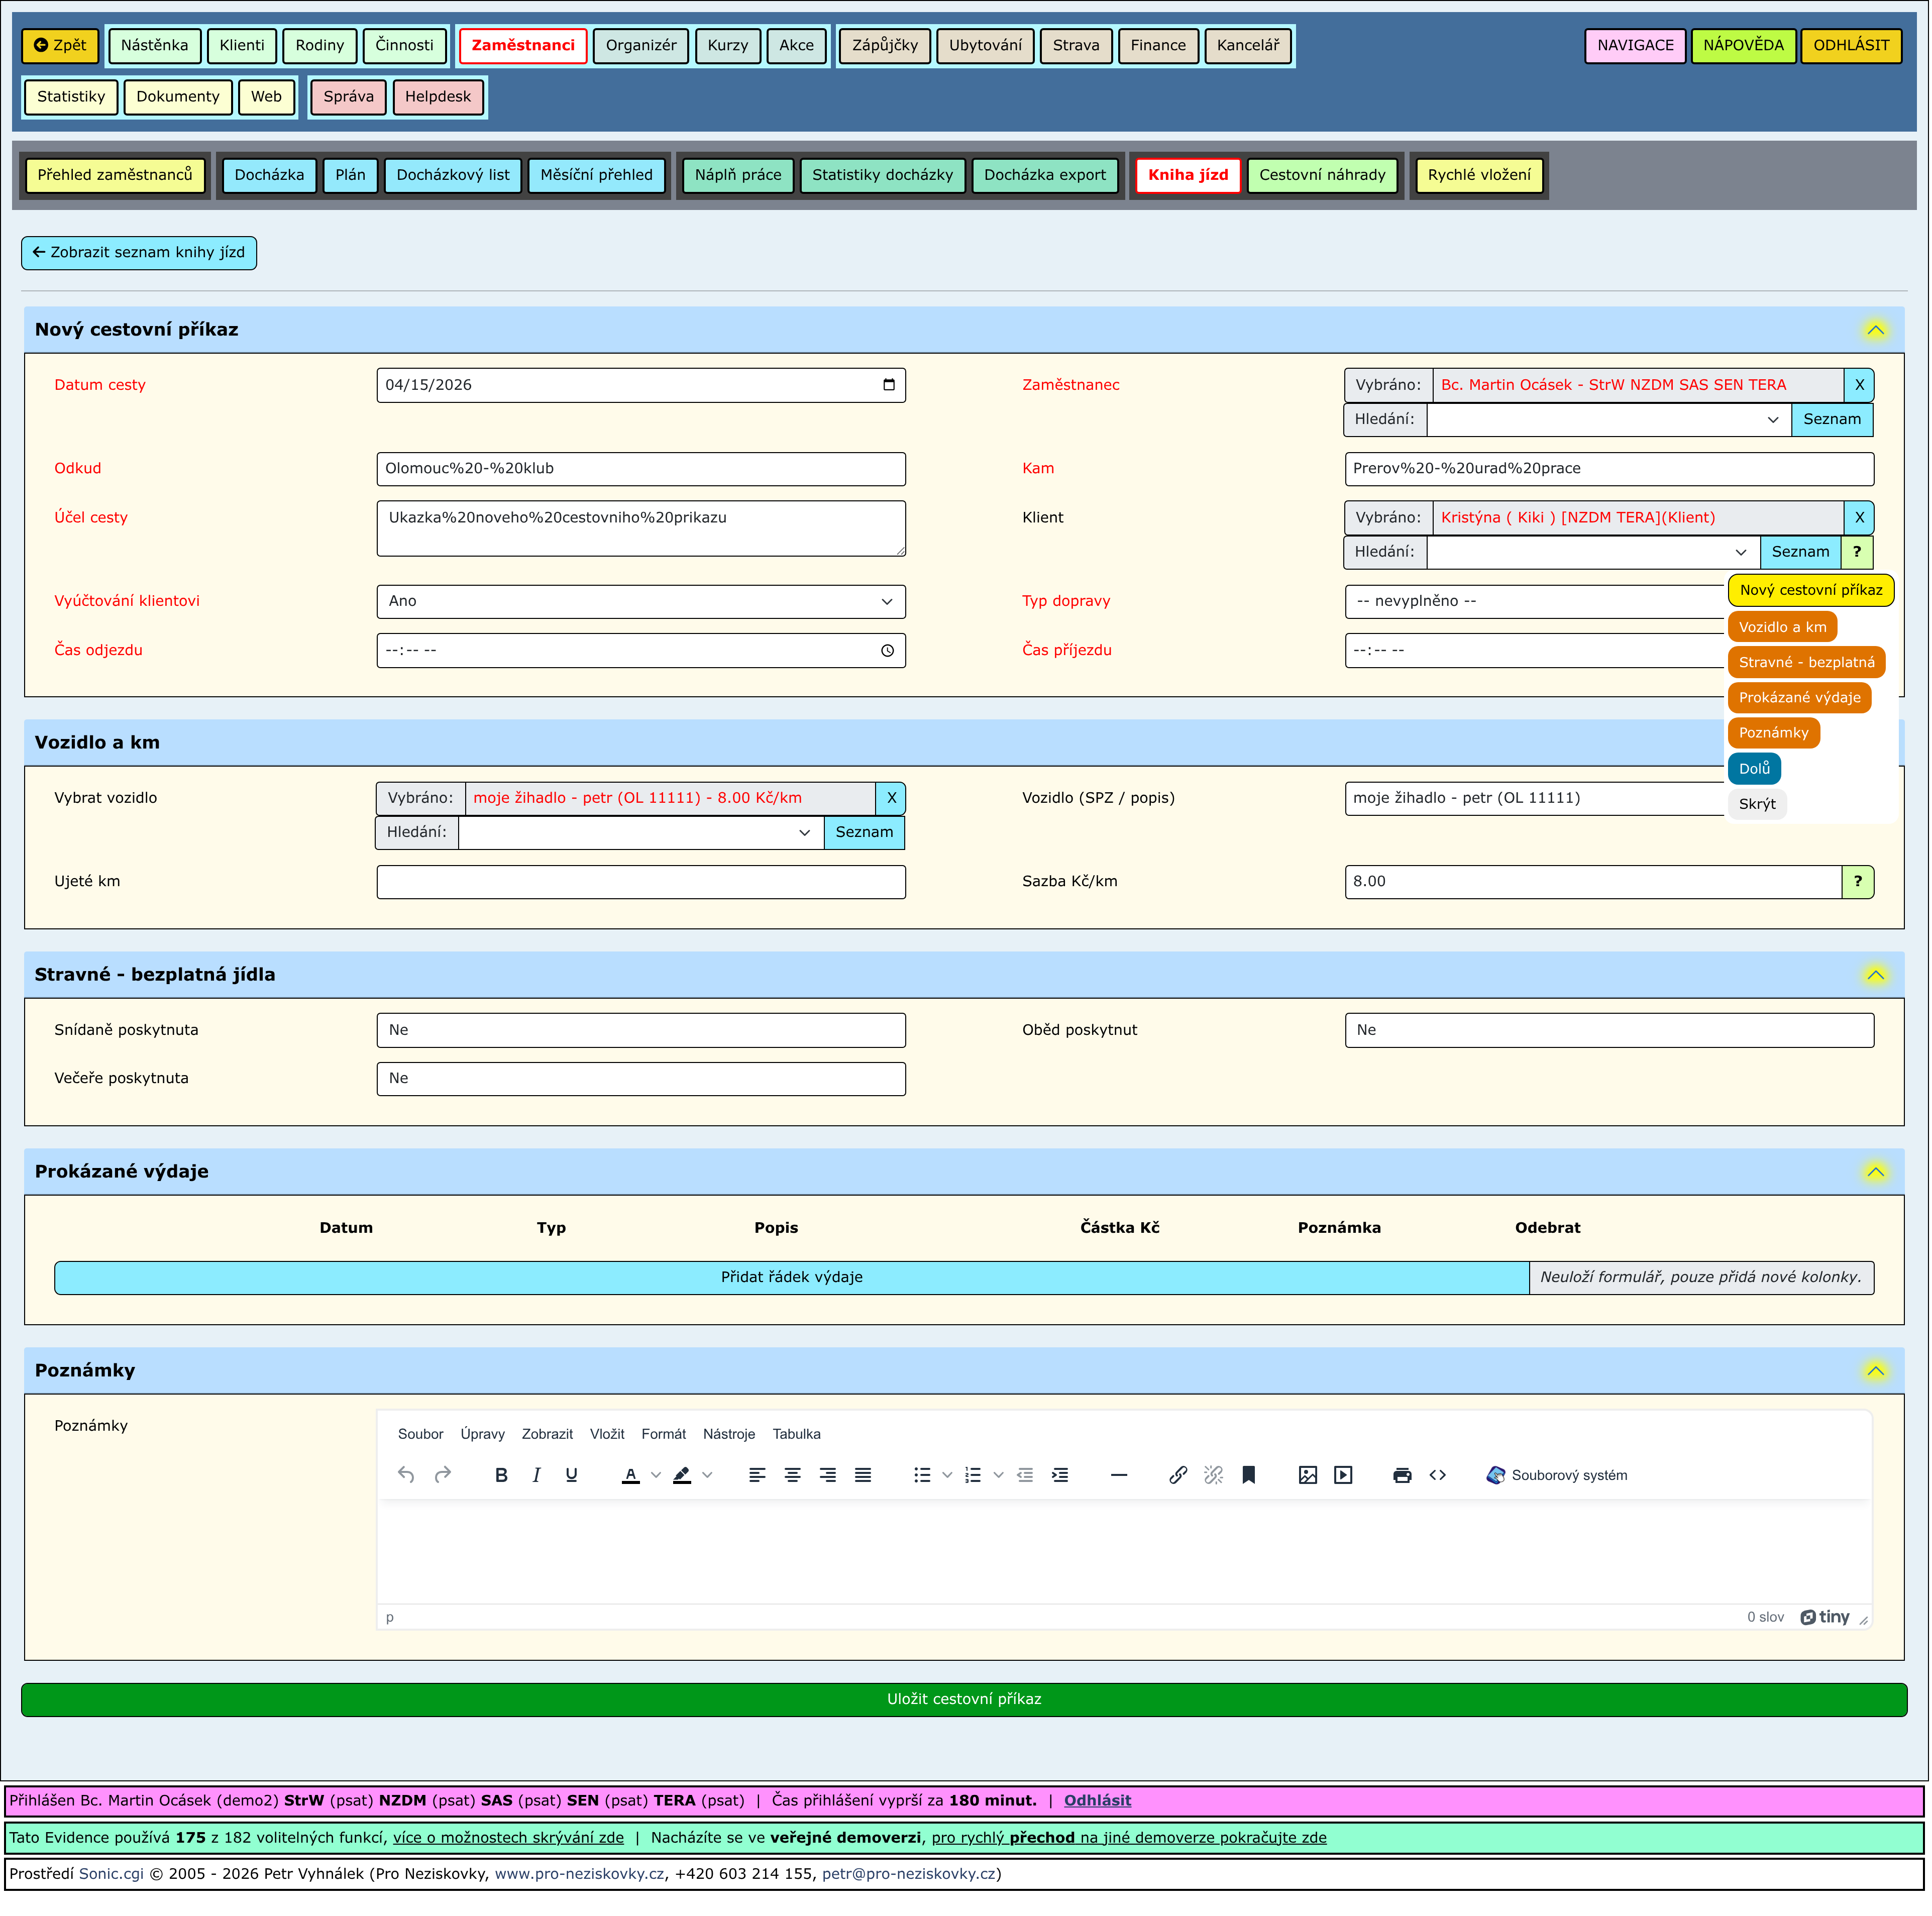Toggle bold formatting in notes editor
The height and width of the screenshot is (1916, 1932).
501,1476
